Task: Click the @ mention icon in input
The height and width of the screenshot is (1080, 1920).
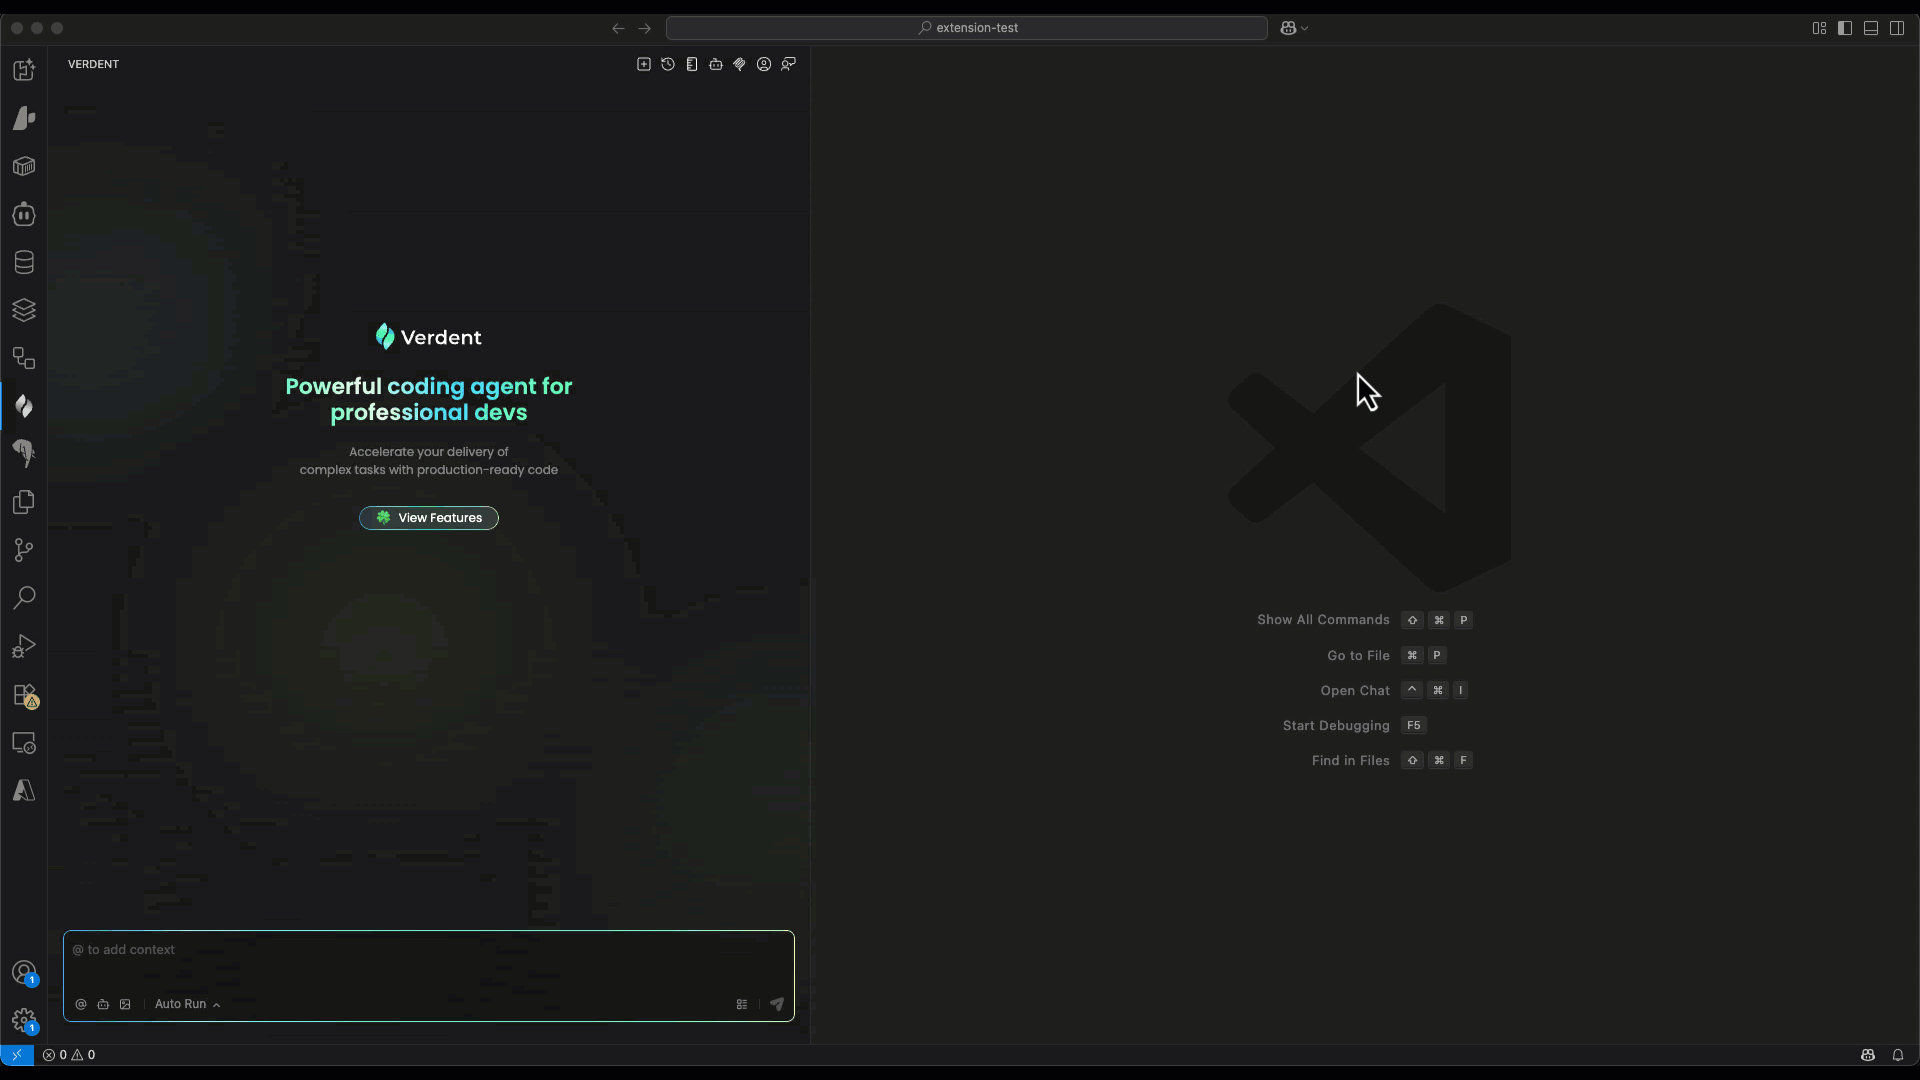Action: [x=81, y=1004]
